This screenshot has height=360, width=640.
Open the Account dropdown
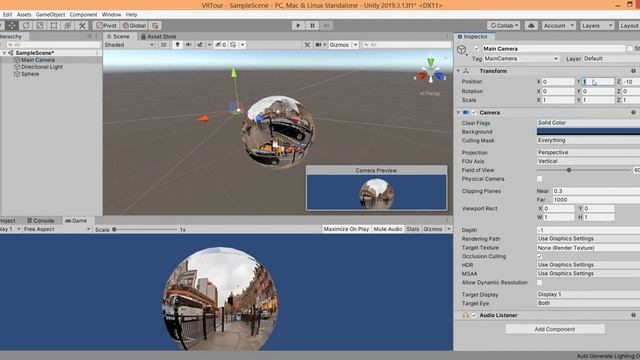pyautogui.click(x=558, y=25)
